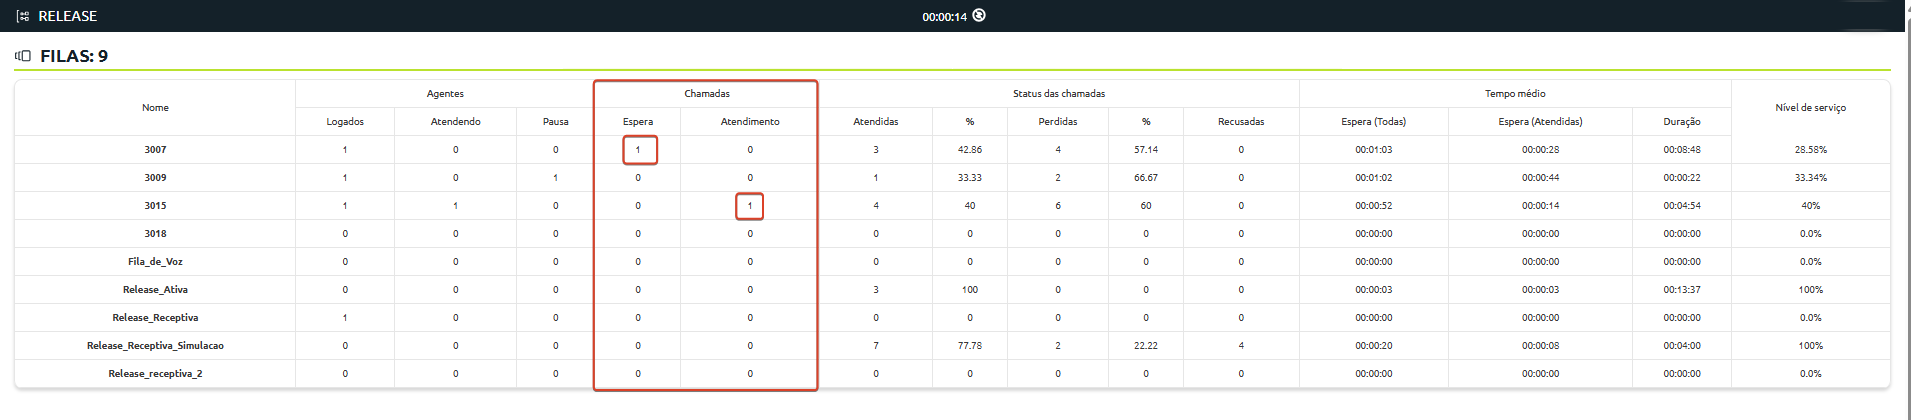Click the vertical scrollbar on right edge

1907,210
